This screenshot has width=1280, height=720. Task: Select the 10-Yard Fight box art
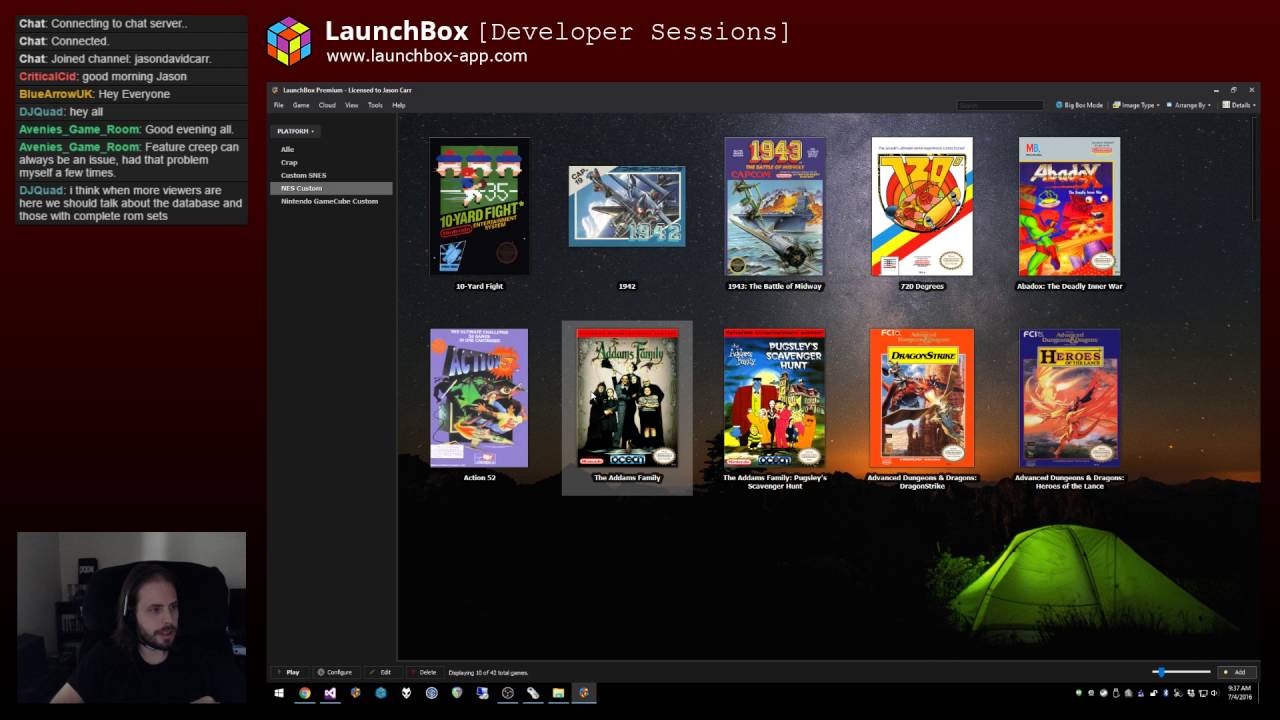click(480, 206)
